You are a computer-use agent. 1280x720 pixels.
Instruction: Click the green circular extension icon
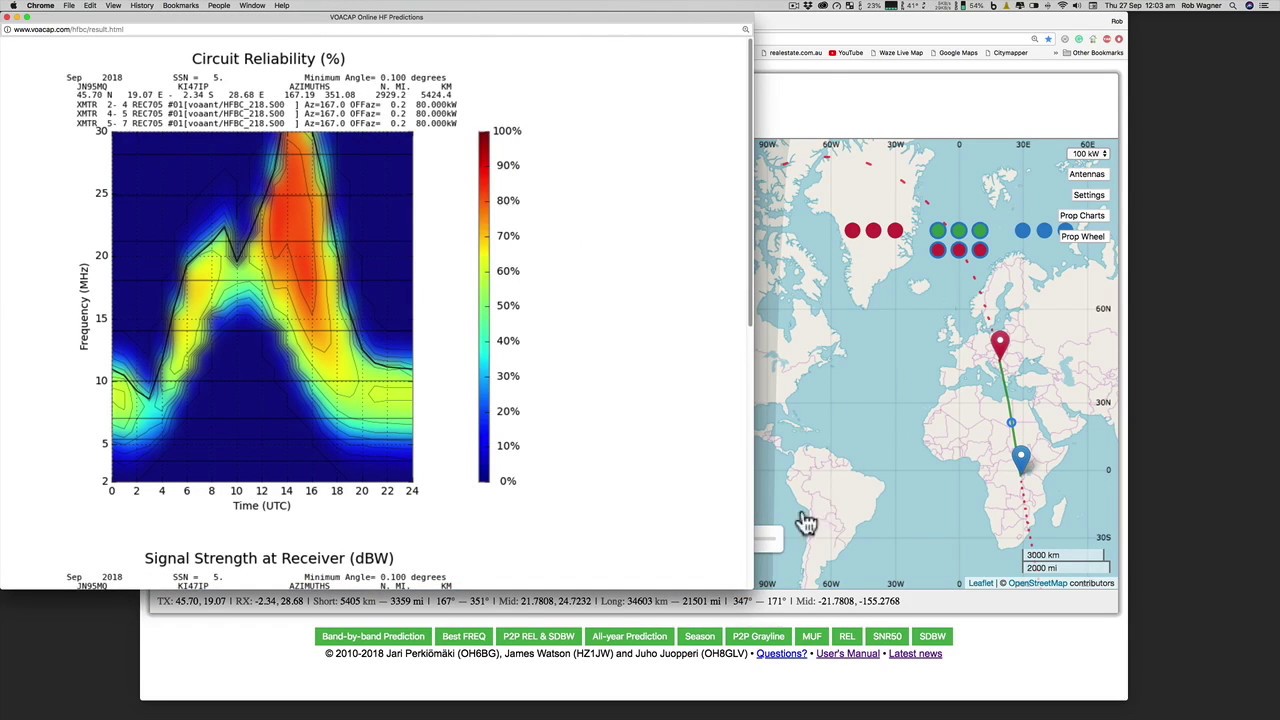coord(1079,39)
